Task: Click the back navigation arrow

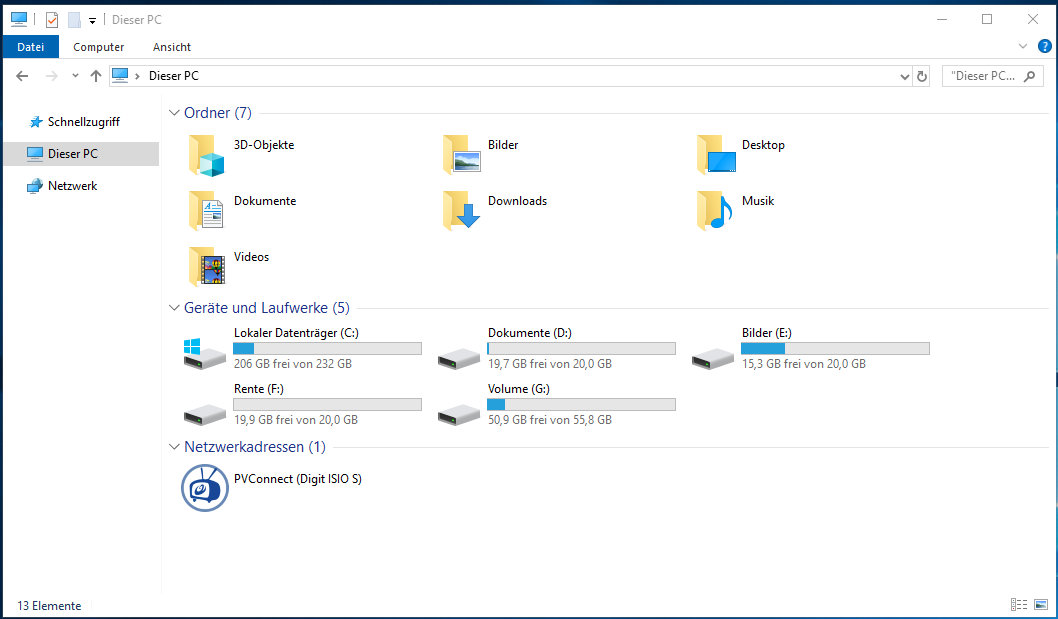Action: [22, 76]
